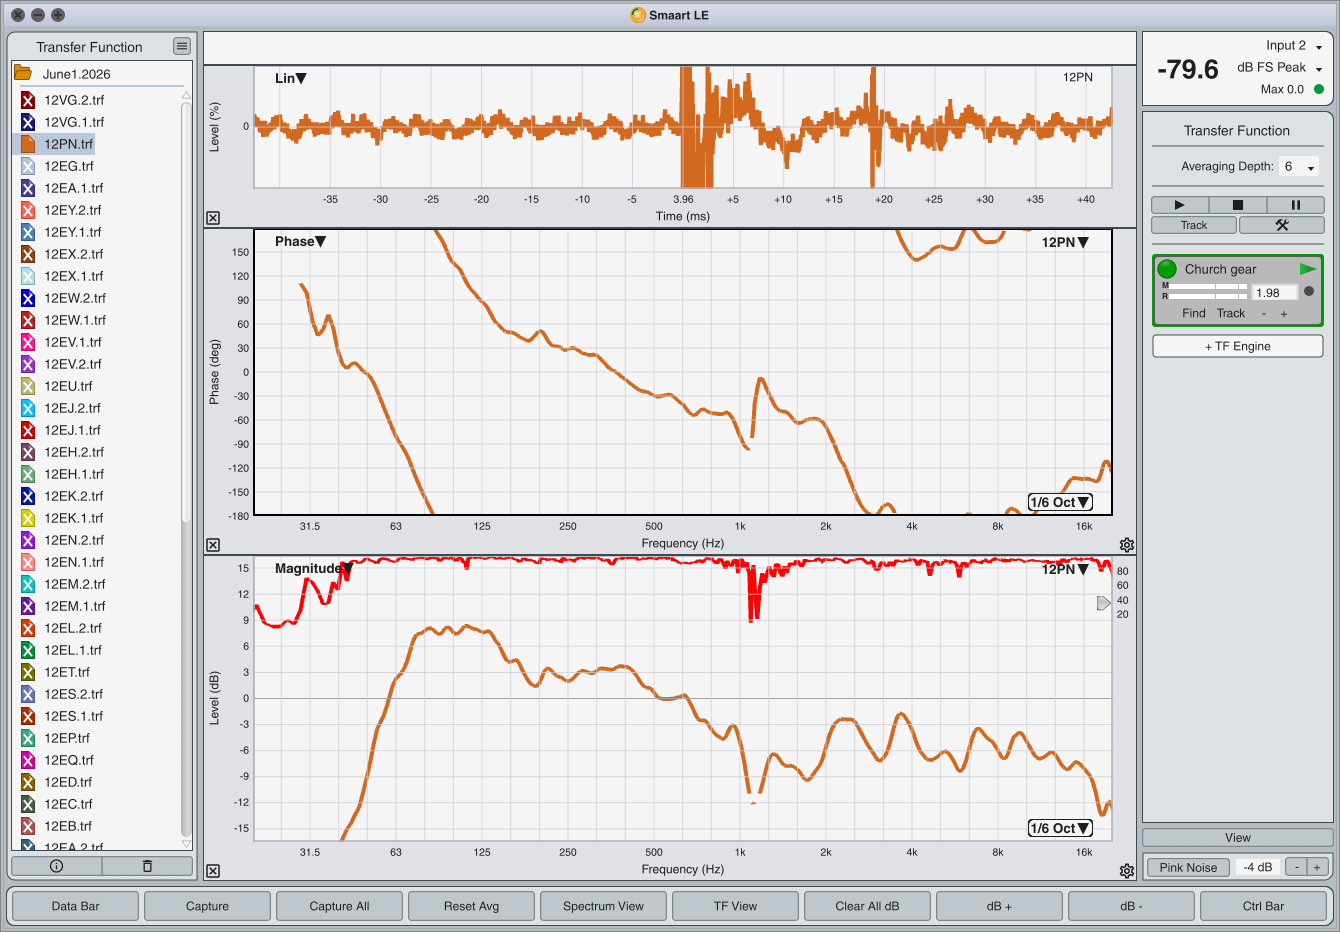Viewport: 1340px width, 932px height.
Task: Click the coherence threshold arrow marker
Action: pyautogui.click(x=1104, y=603)
